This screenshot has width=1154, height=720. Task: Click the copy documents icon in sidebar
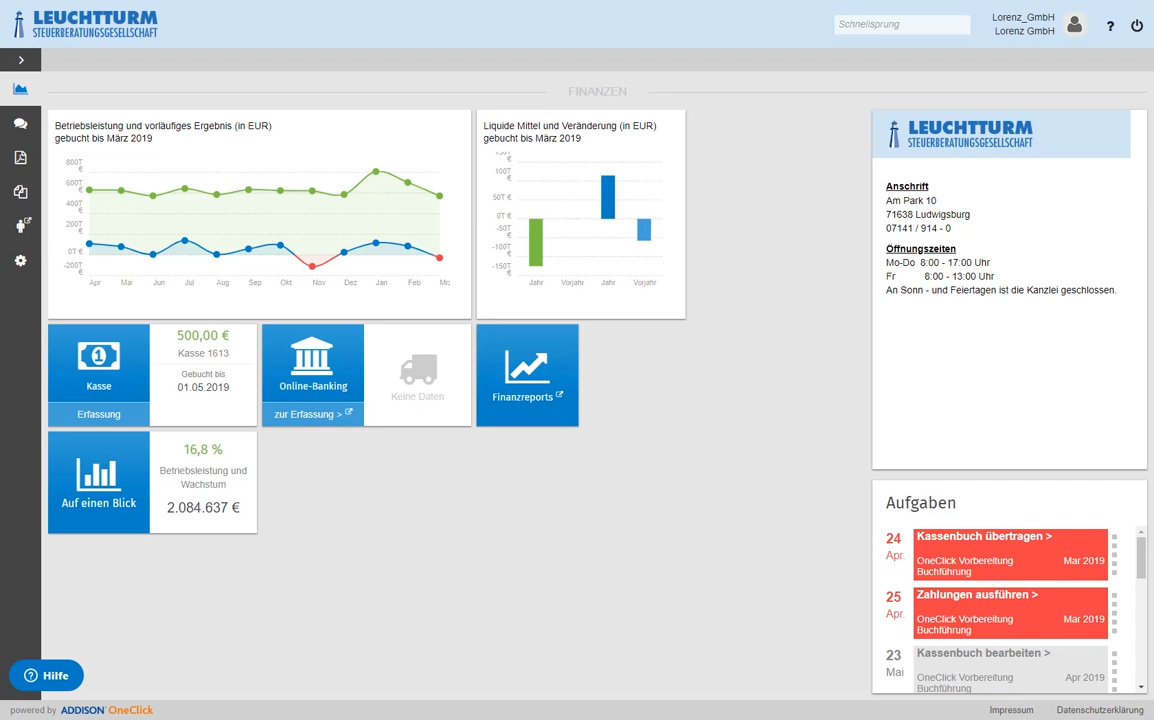pos(20,192)
